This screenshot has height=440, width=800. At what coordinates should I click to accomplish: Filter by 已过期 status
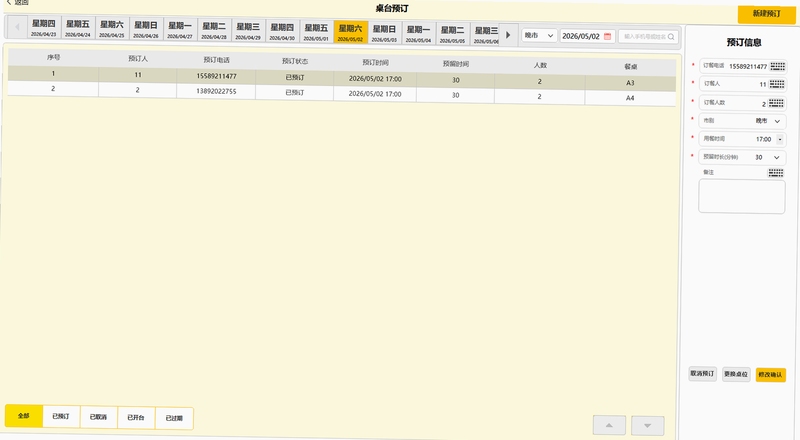coord(174,418)
